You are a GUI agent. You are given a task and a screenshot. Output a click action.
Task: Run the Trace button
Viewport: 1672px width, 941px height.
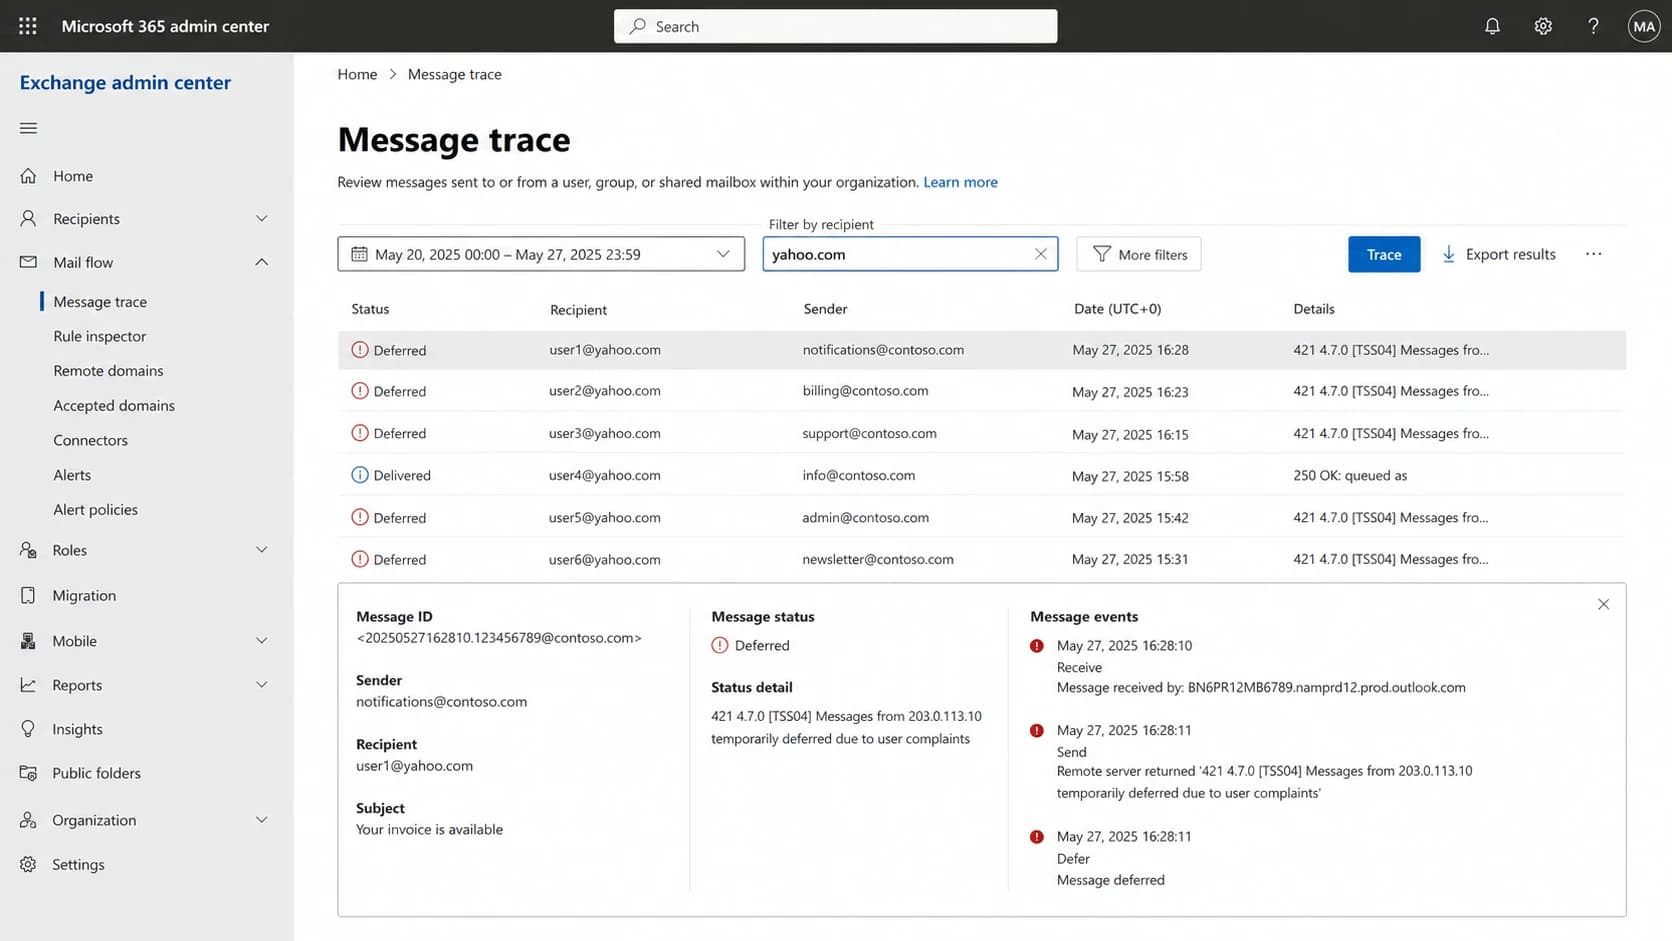coord(1384,254)
